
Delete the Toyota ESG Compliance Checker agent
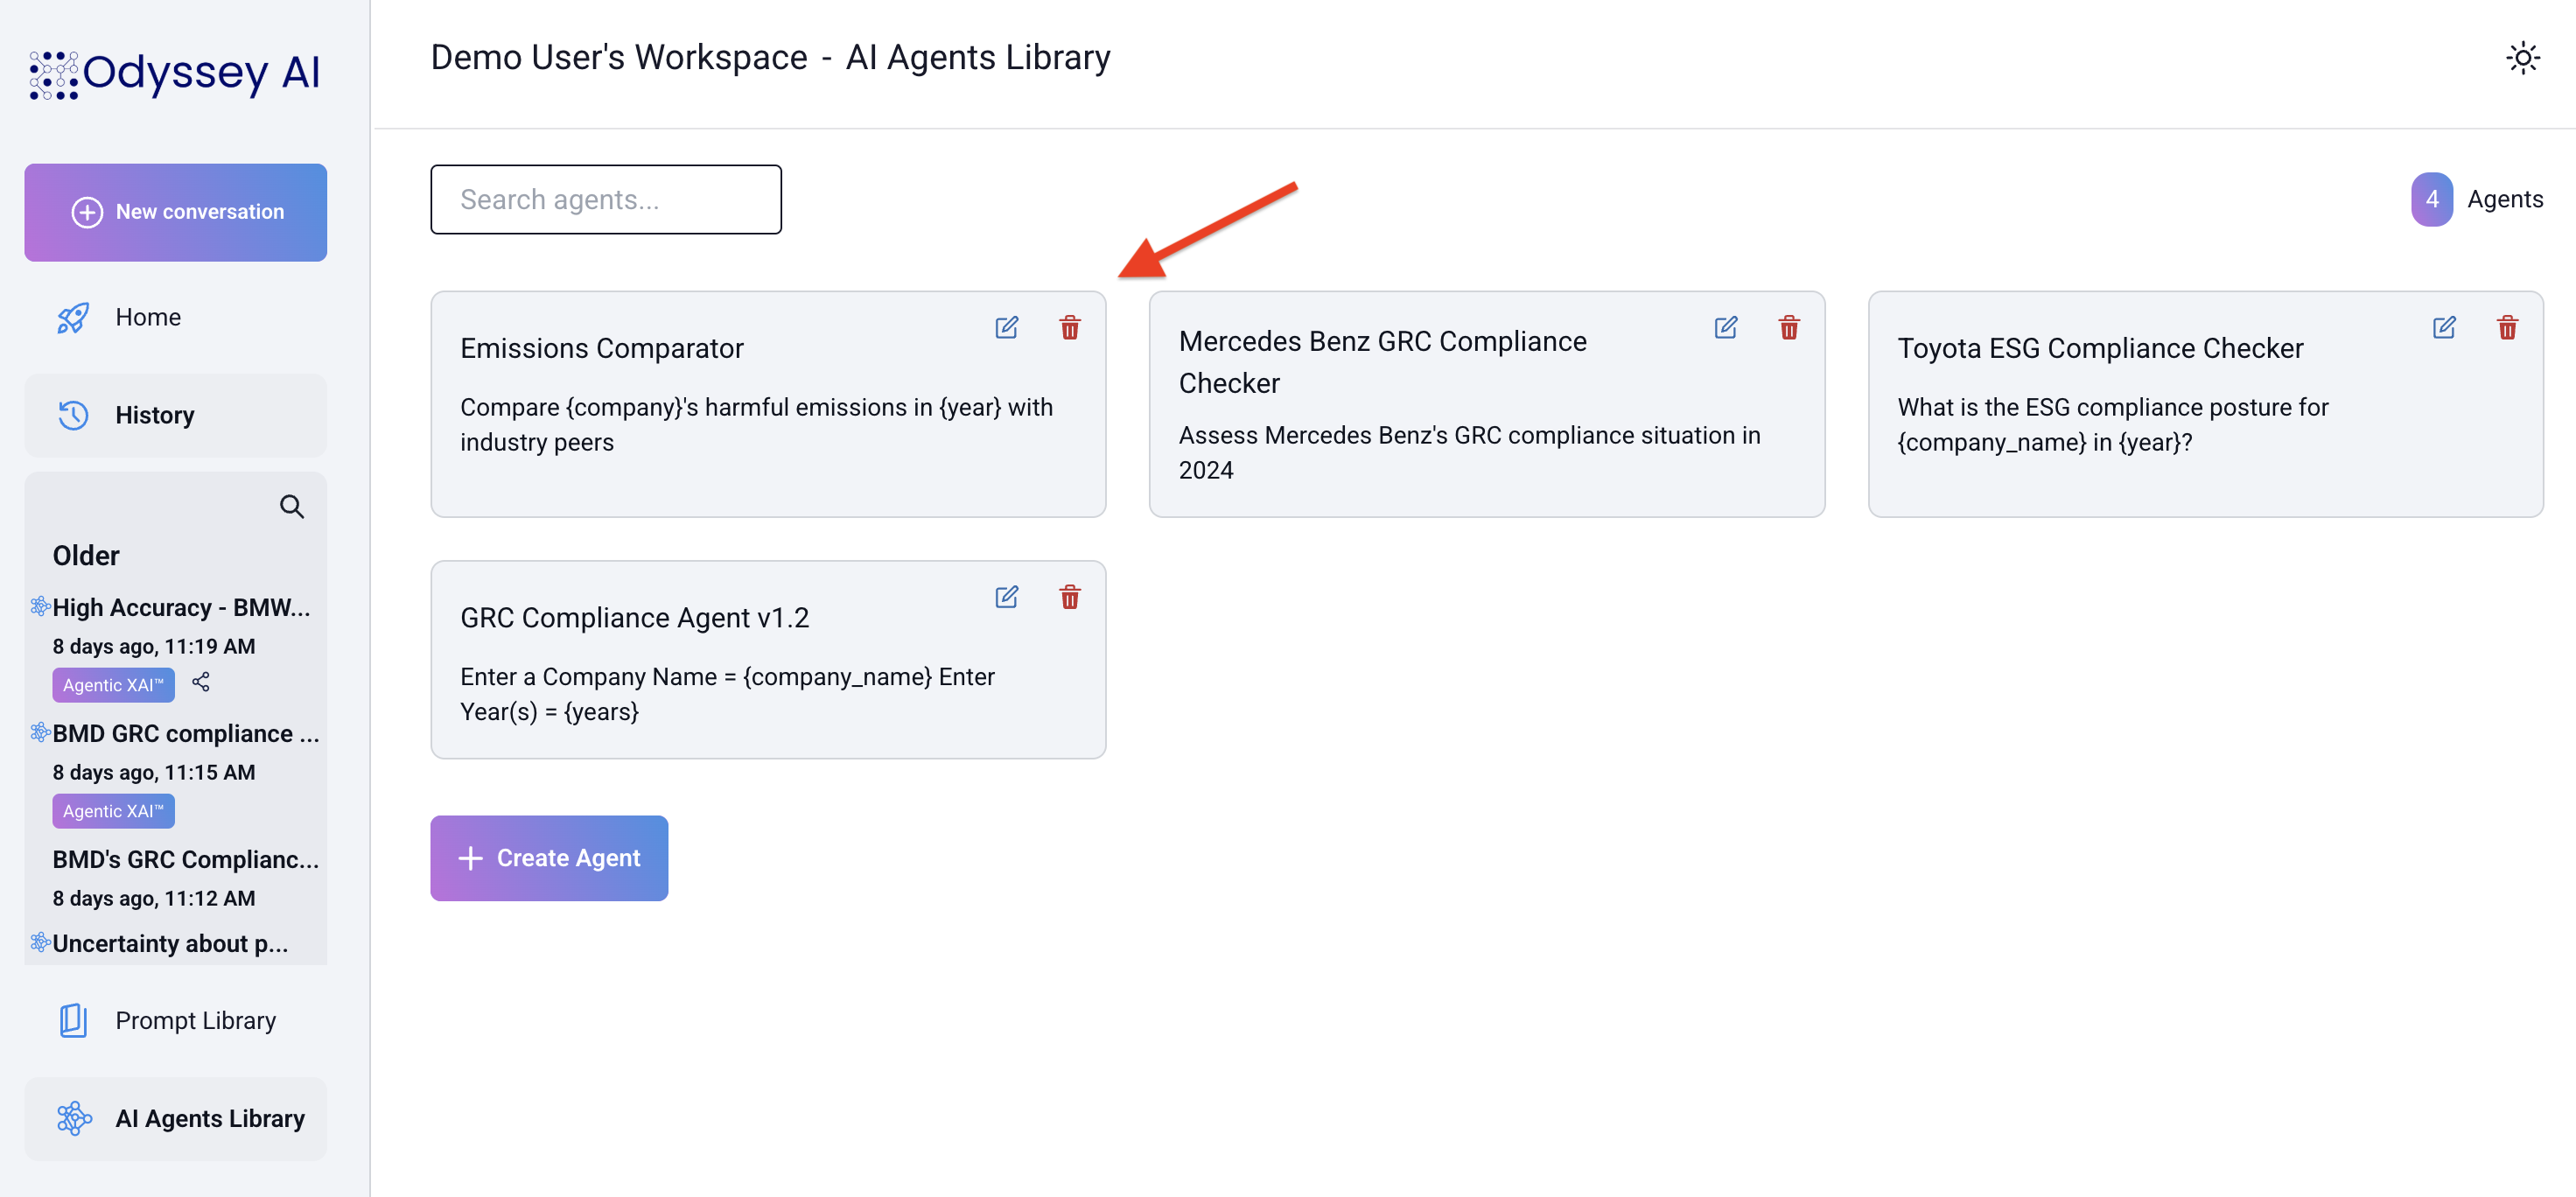[2506, 328]
